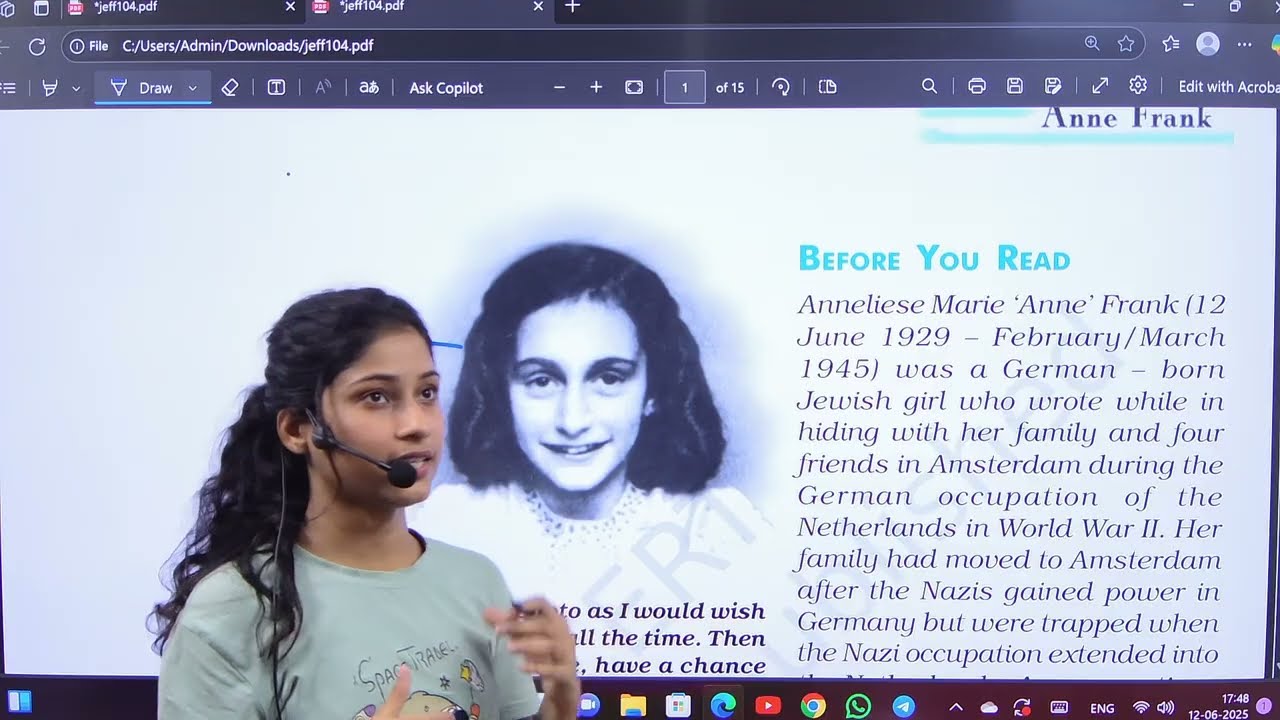Viewport: 1280px width, 720px height.
Task: Open WhatsApp from taskbar
Action: 858,706
